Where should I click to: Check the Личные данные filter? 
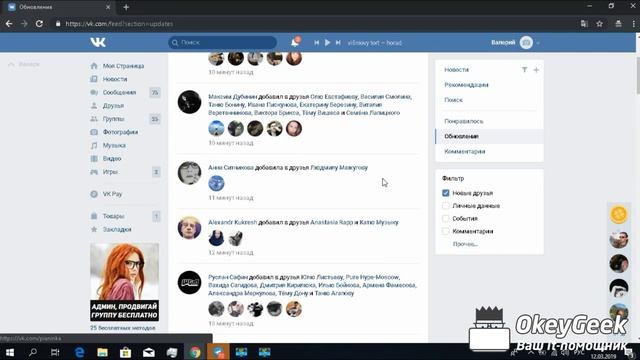[446, 206]
